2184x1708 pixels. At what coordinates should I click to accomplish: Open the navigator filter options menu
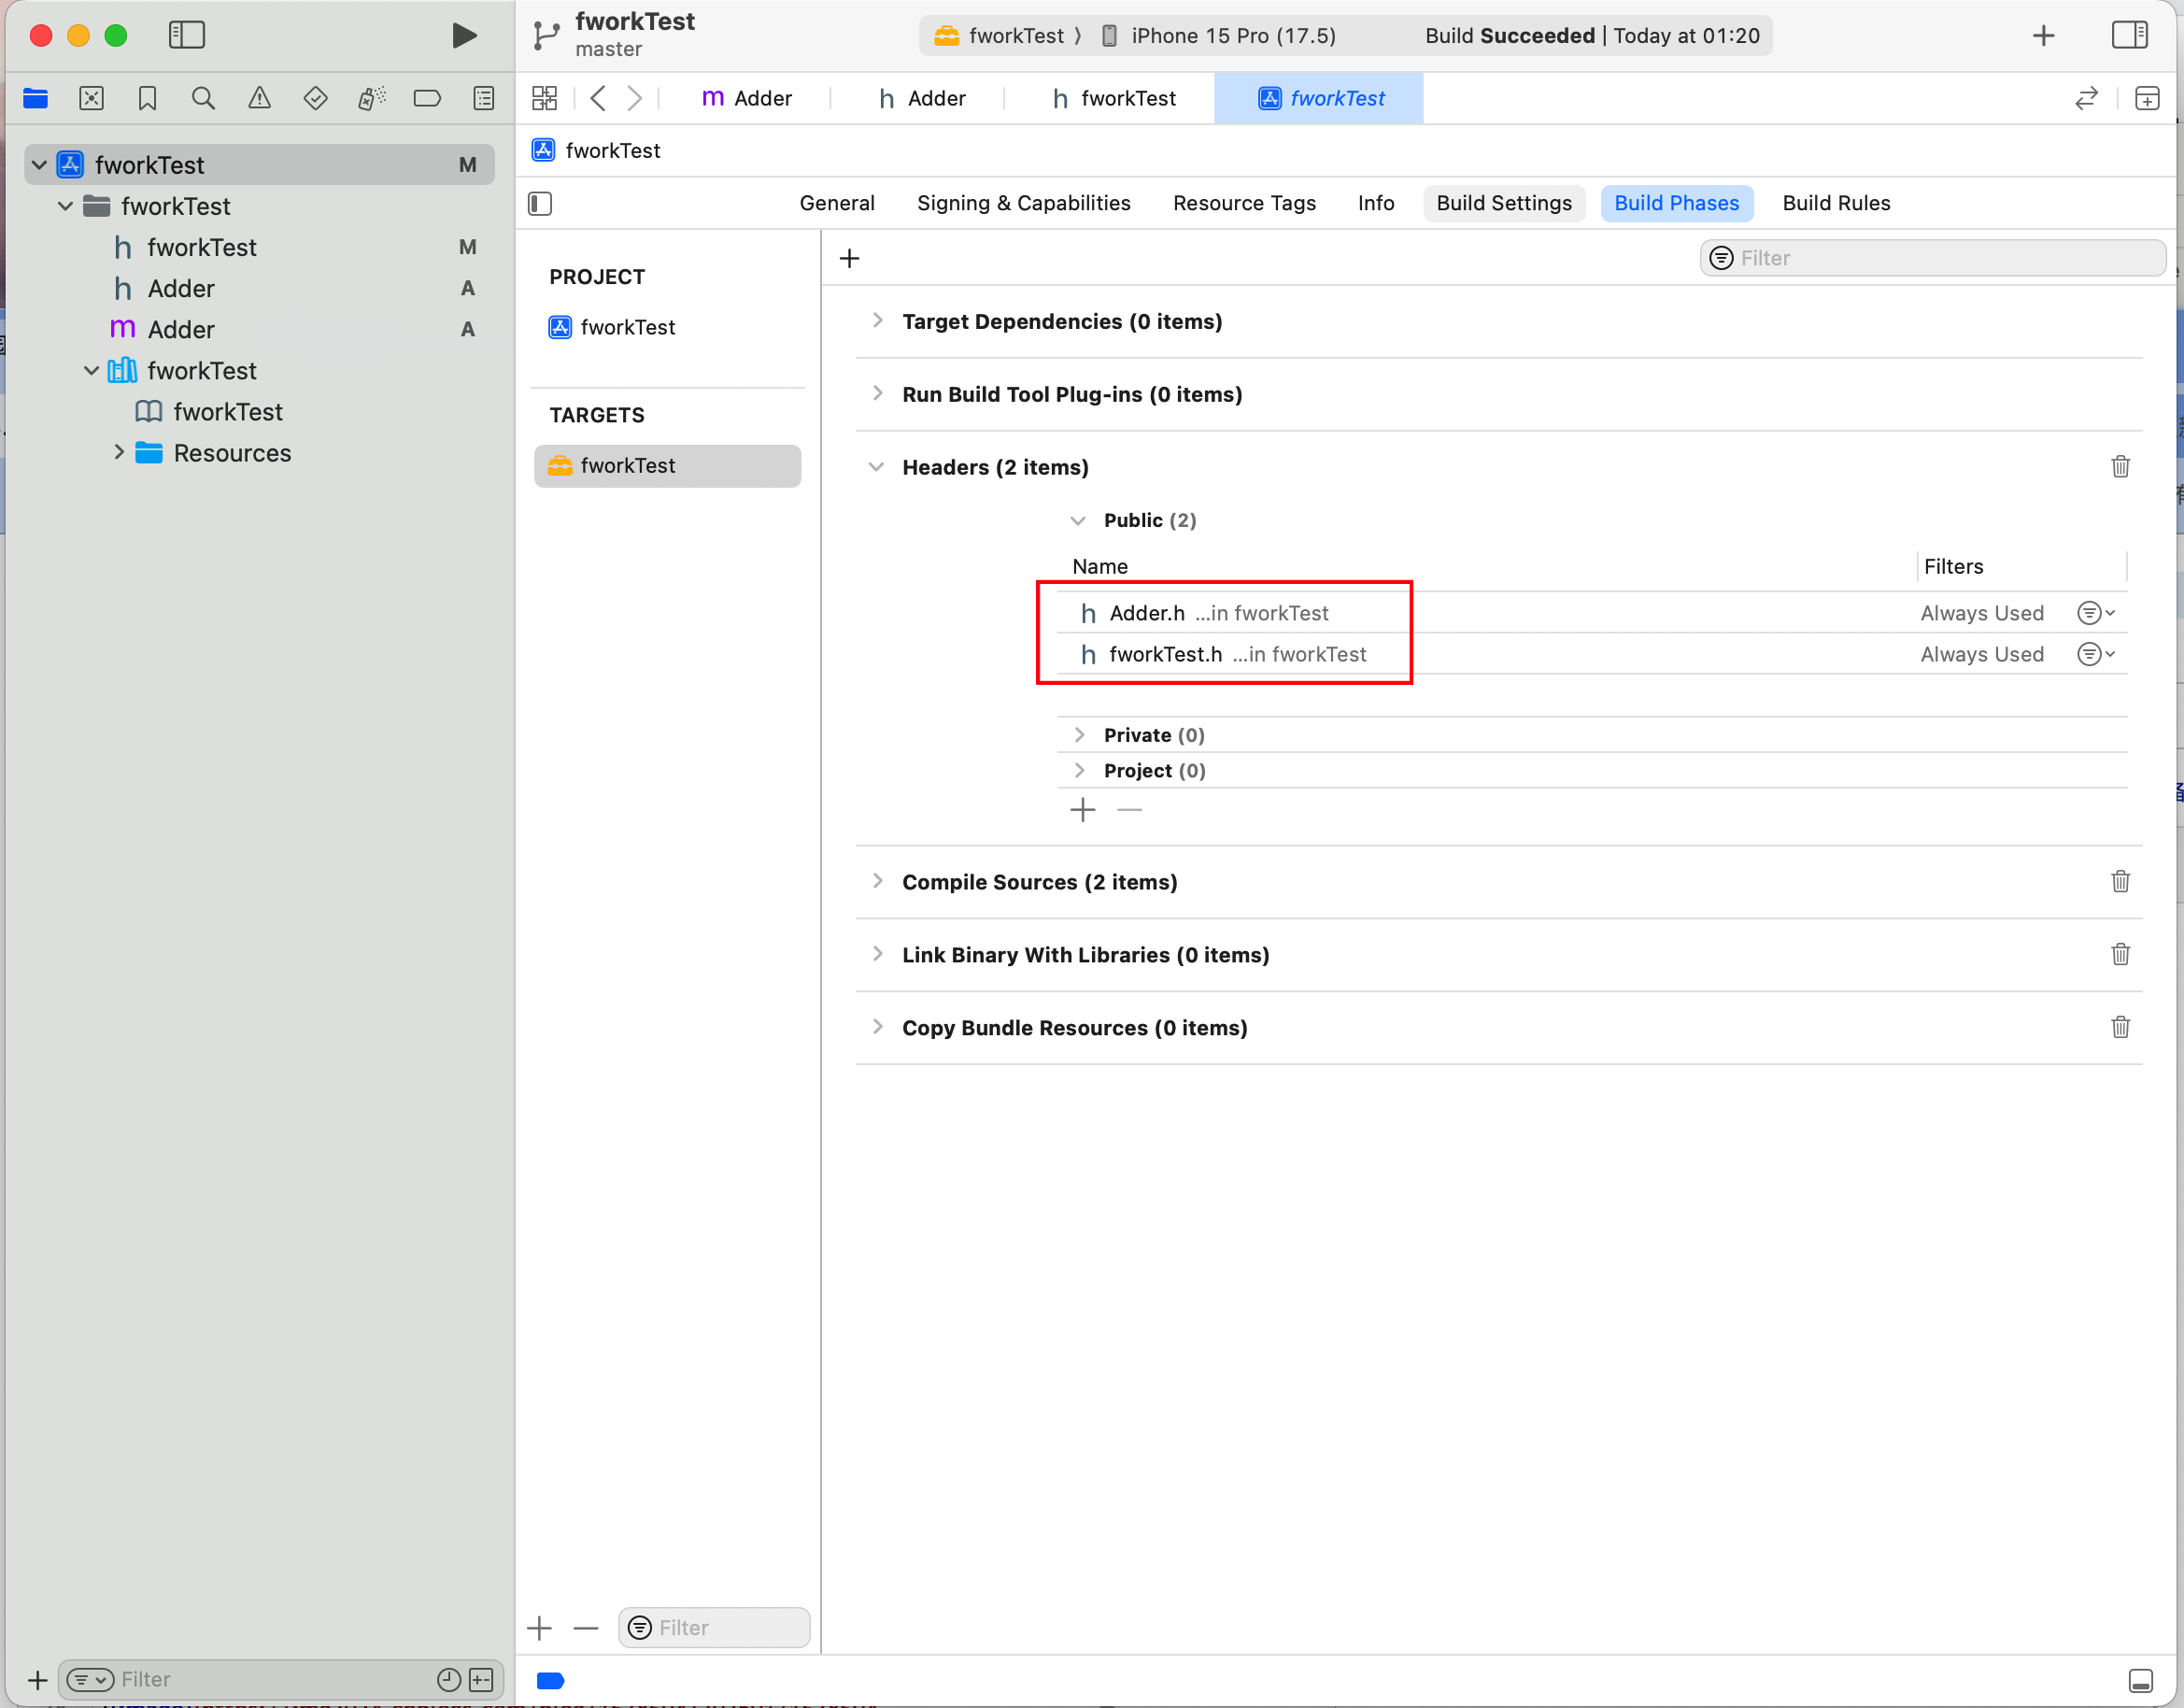pyautogui.click(x=90, y=1680)
